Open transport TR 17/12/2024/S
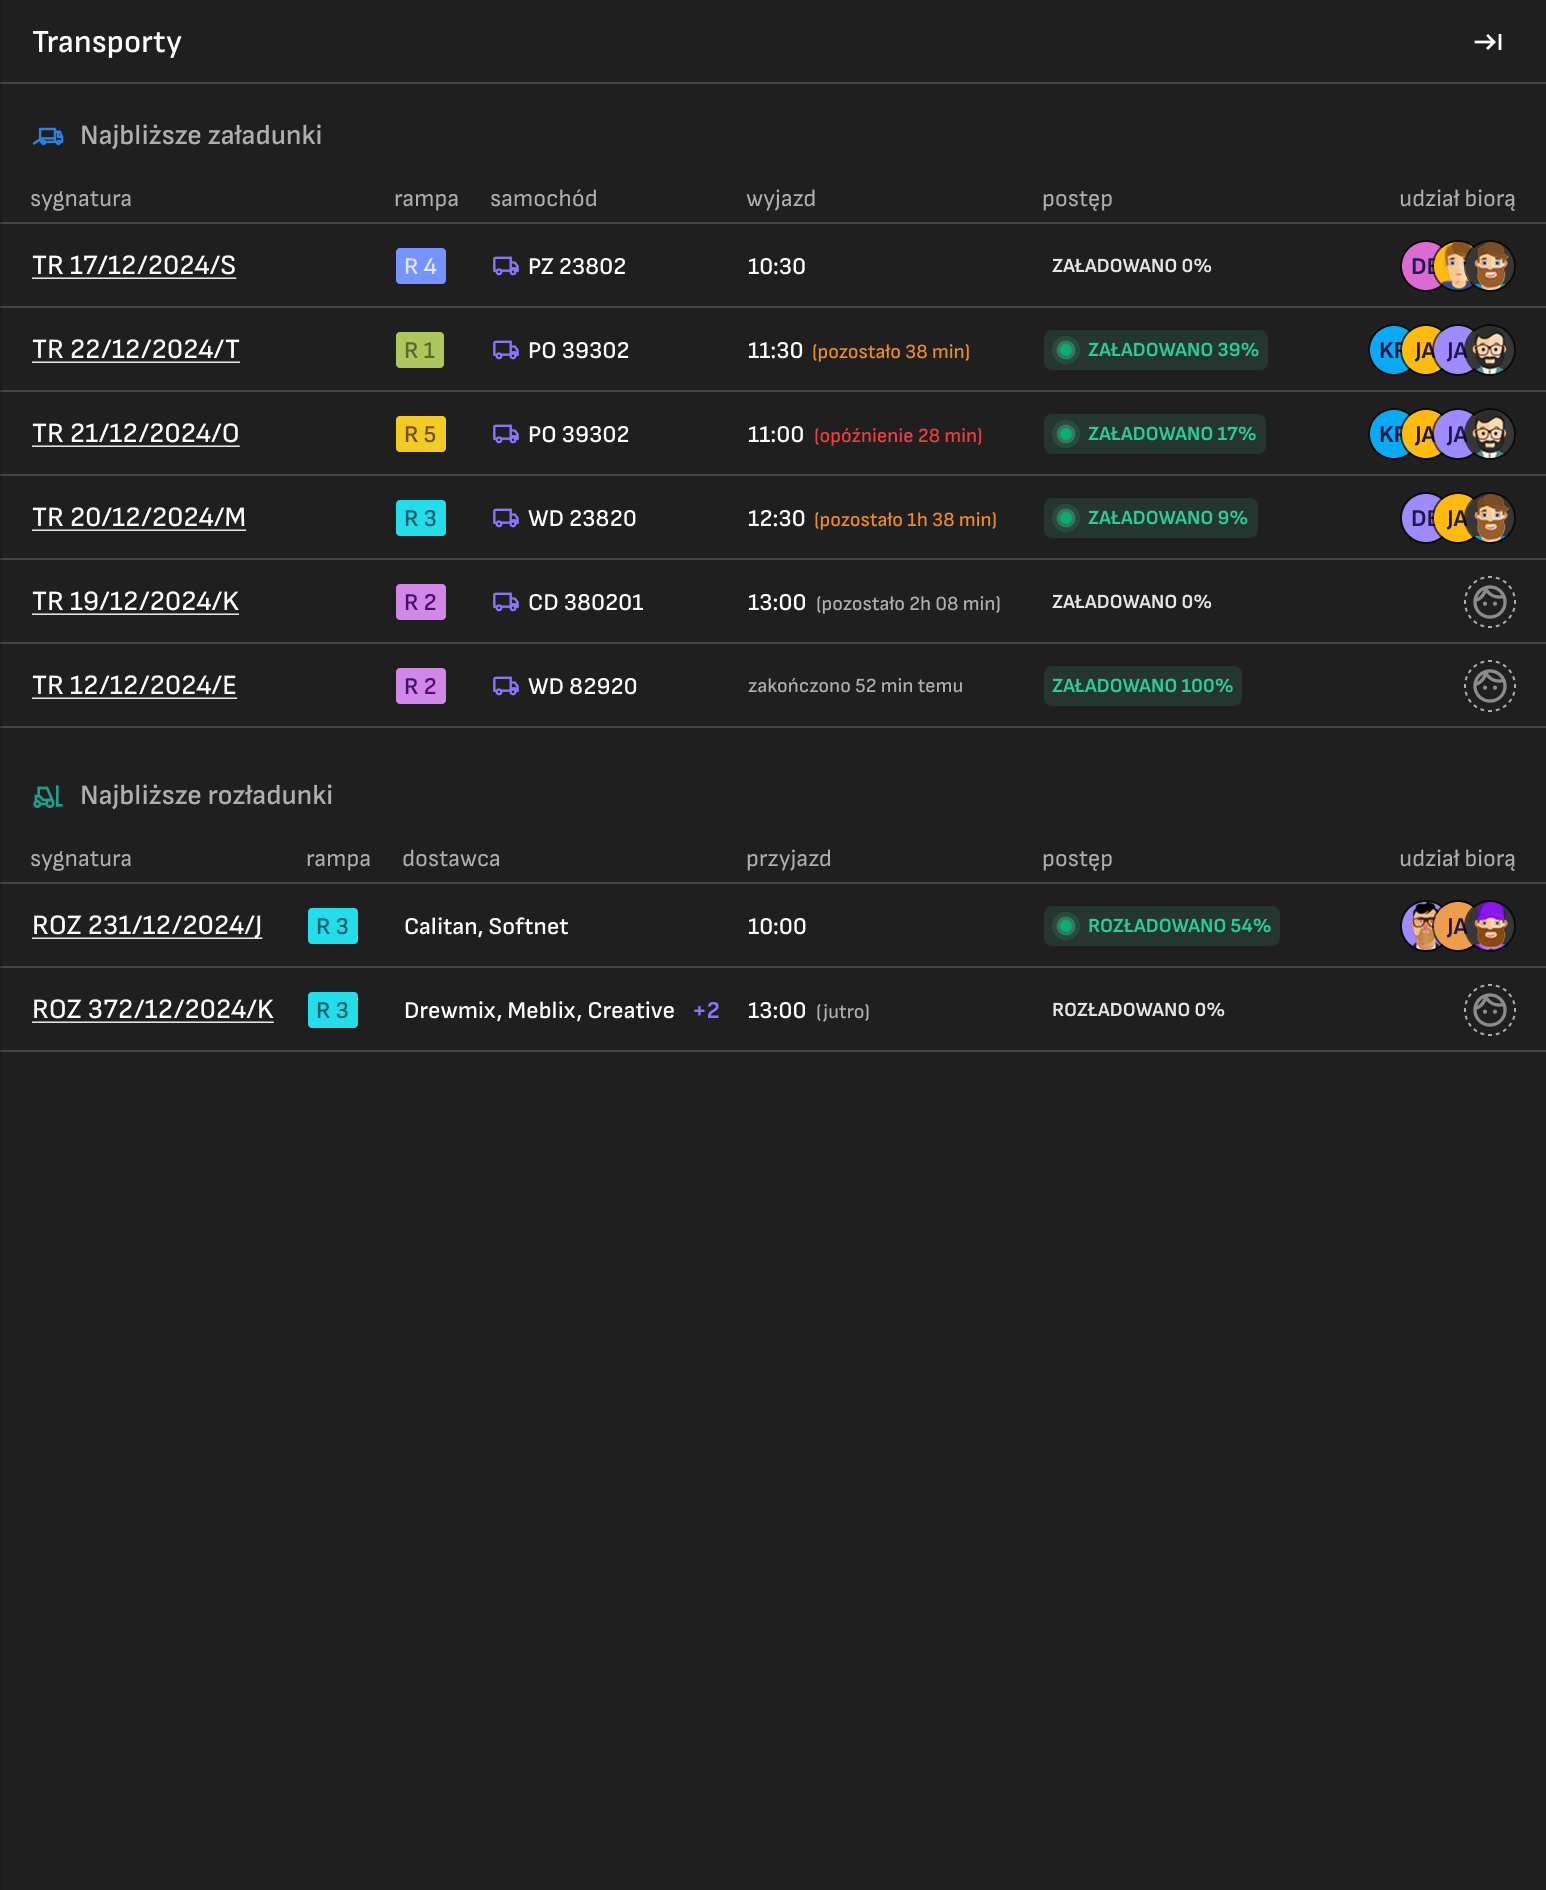The height and width of the screenshot is (1890, 1546). coord(134,266)
